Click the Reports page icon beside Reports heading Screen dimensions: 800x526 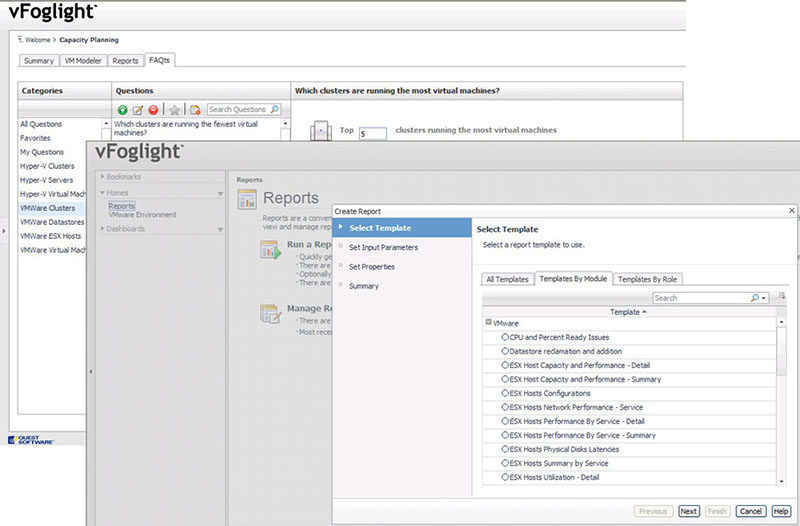[247, 199]
